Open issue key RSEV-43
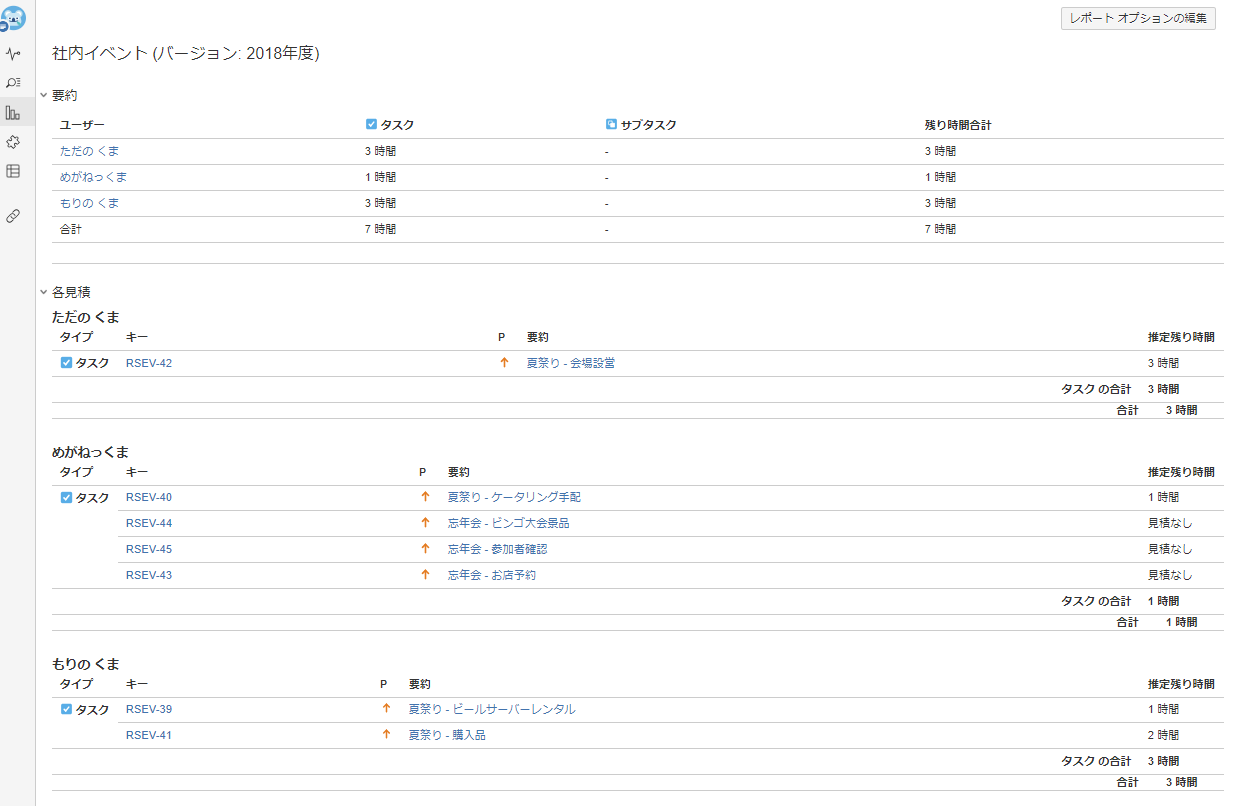Viewport: 1240px width, 806px height. pos(149,575)
